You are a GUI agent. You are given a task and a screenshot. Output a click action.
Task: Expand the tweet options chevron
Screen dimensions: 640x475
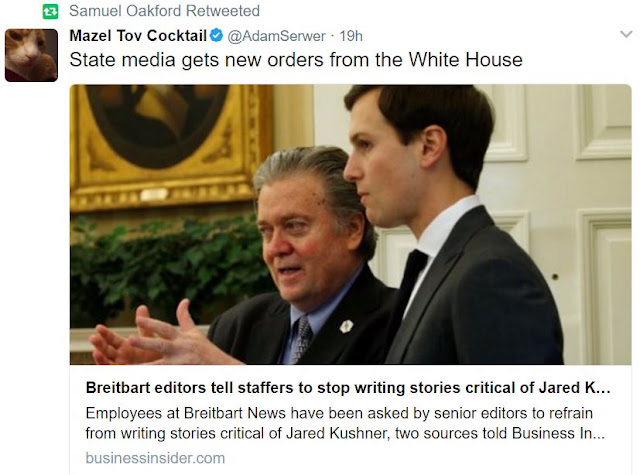[626, 34]
